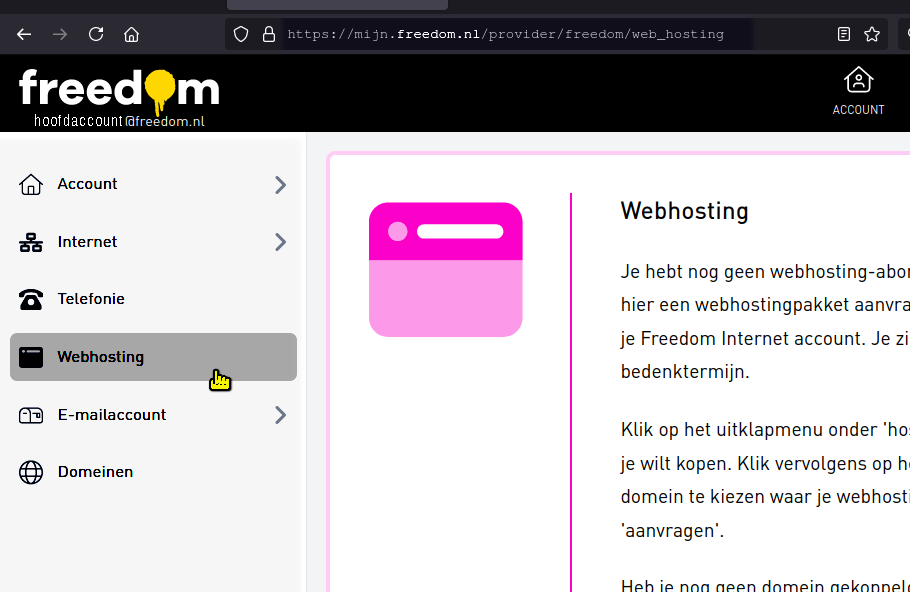
Task: Click the Account house icon in sidebar
Action: point(31,185)
